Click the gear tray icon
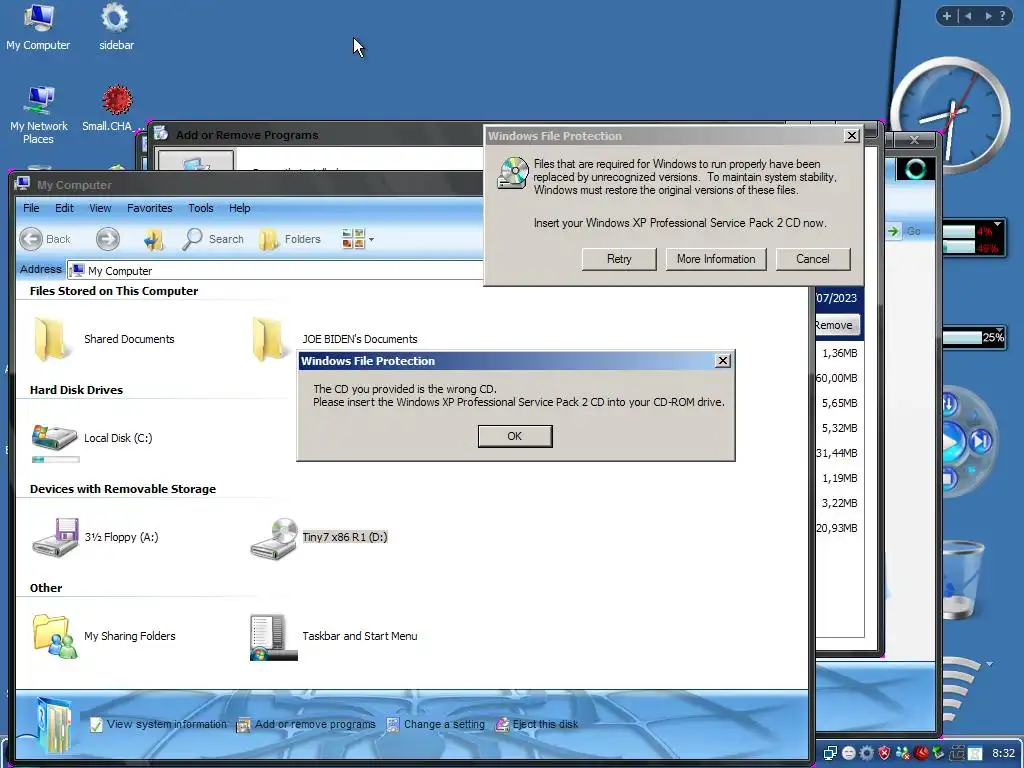 click(x=867, y=753)
